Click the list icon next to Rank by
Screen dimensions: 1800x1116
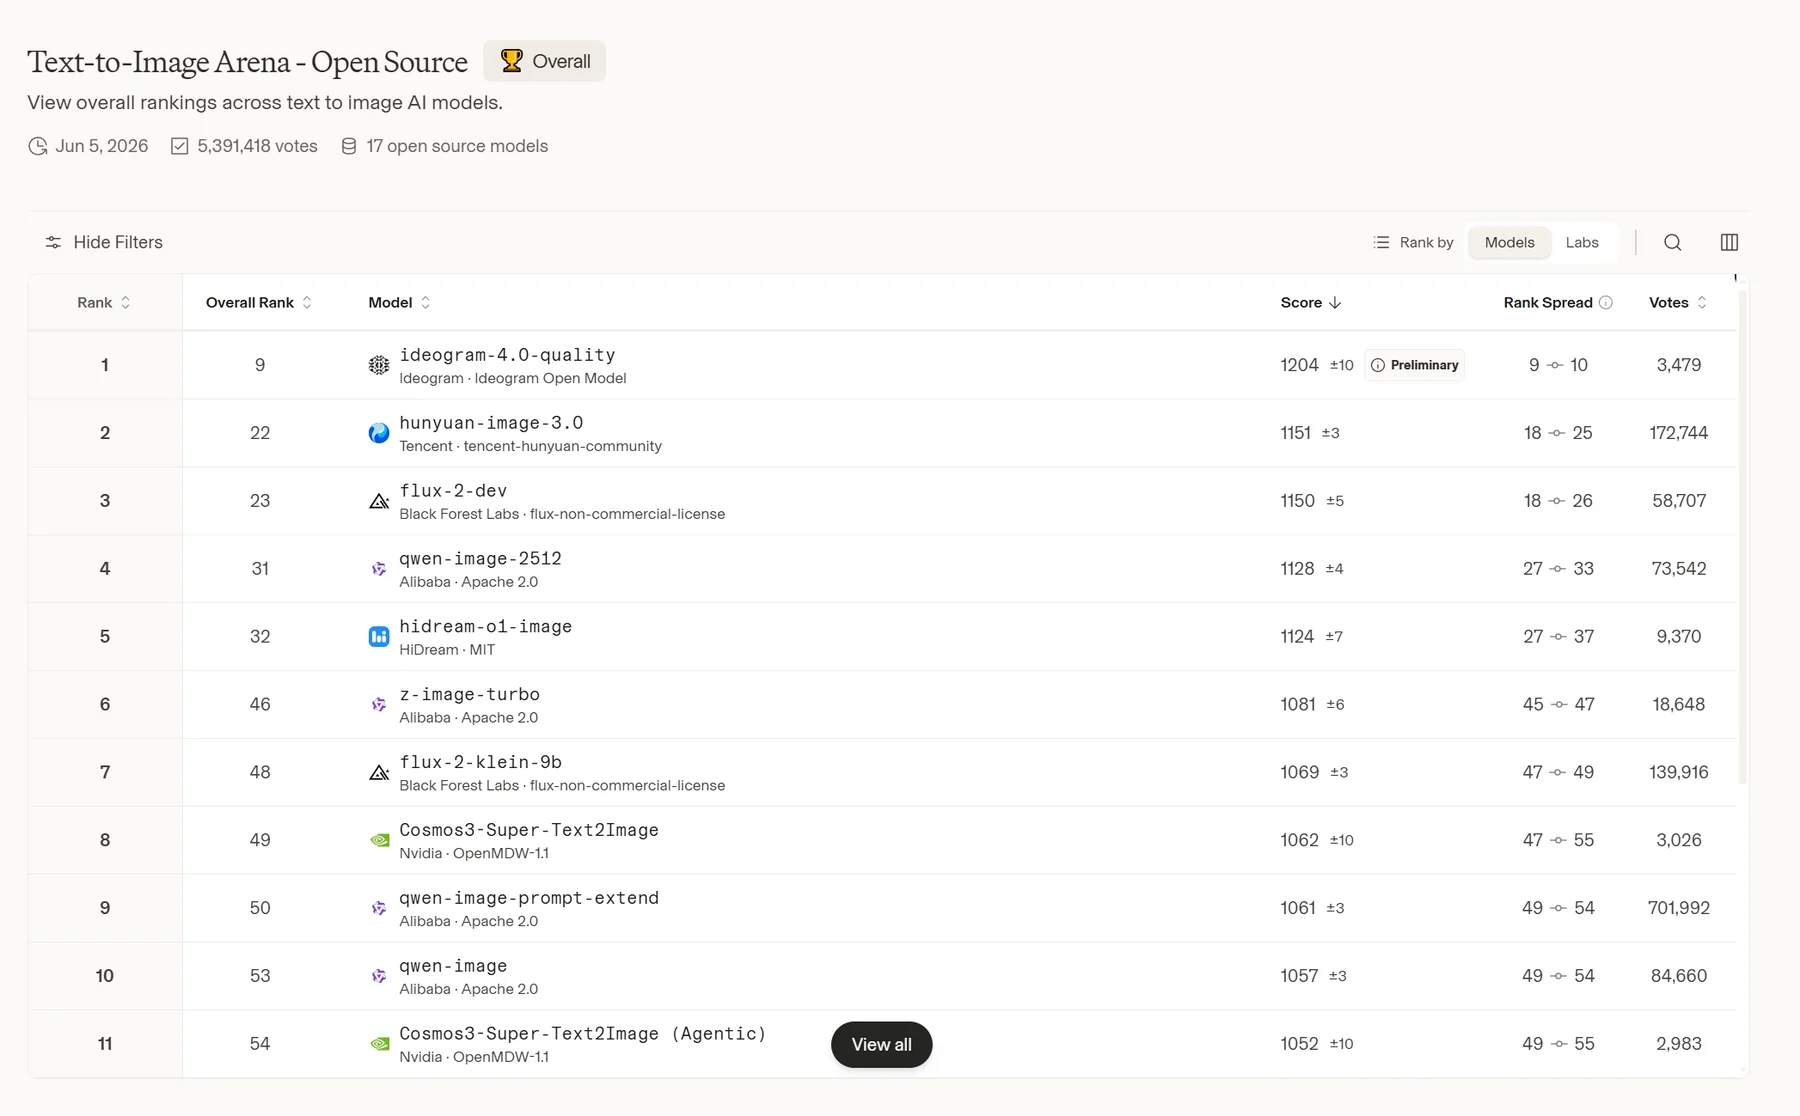1381,242
